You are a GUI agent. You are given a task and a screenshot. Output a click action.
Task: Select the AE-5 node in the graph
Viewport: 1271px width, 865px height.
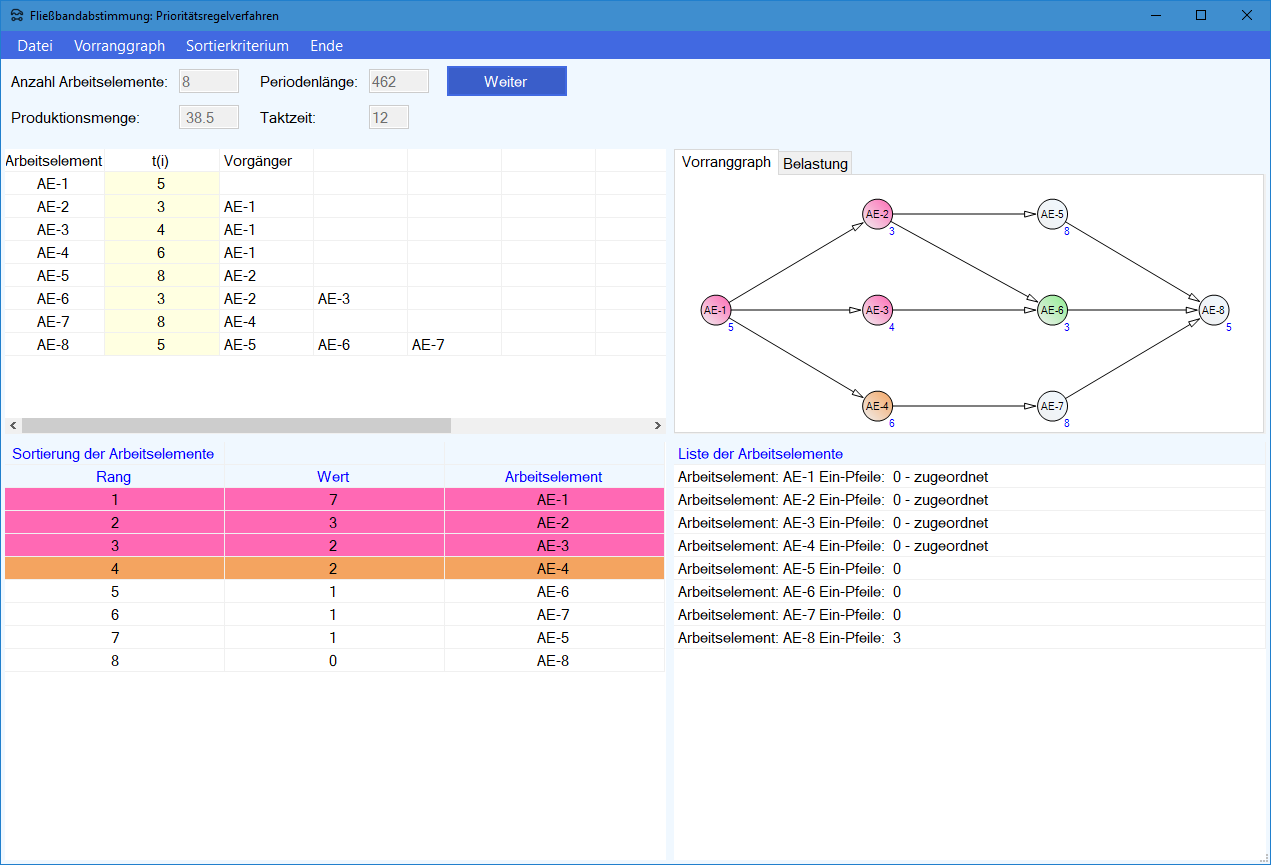[1052, 214]
